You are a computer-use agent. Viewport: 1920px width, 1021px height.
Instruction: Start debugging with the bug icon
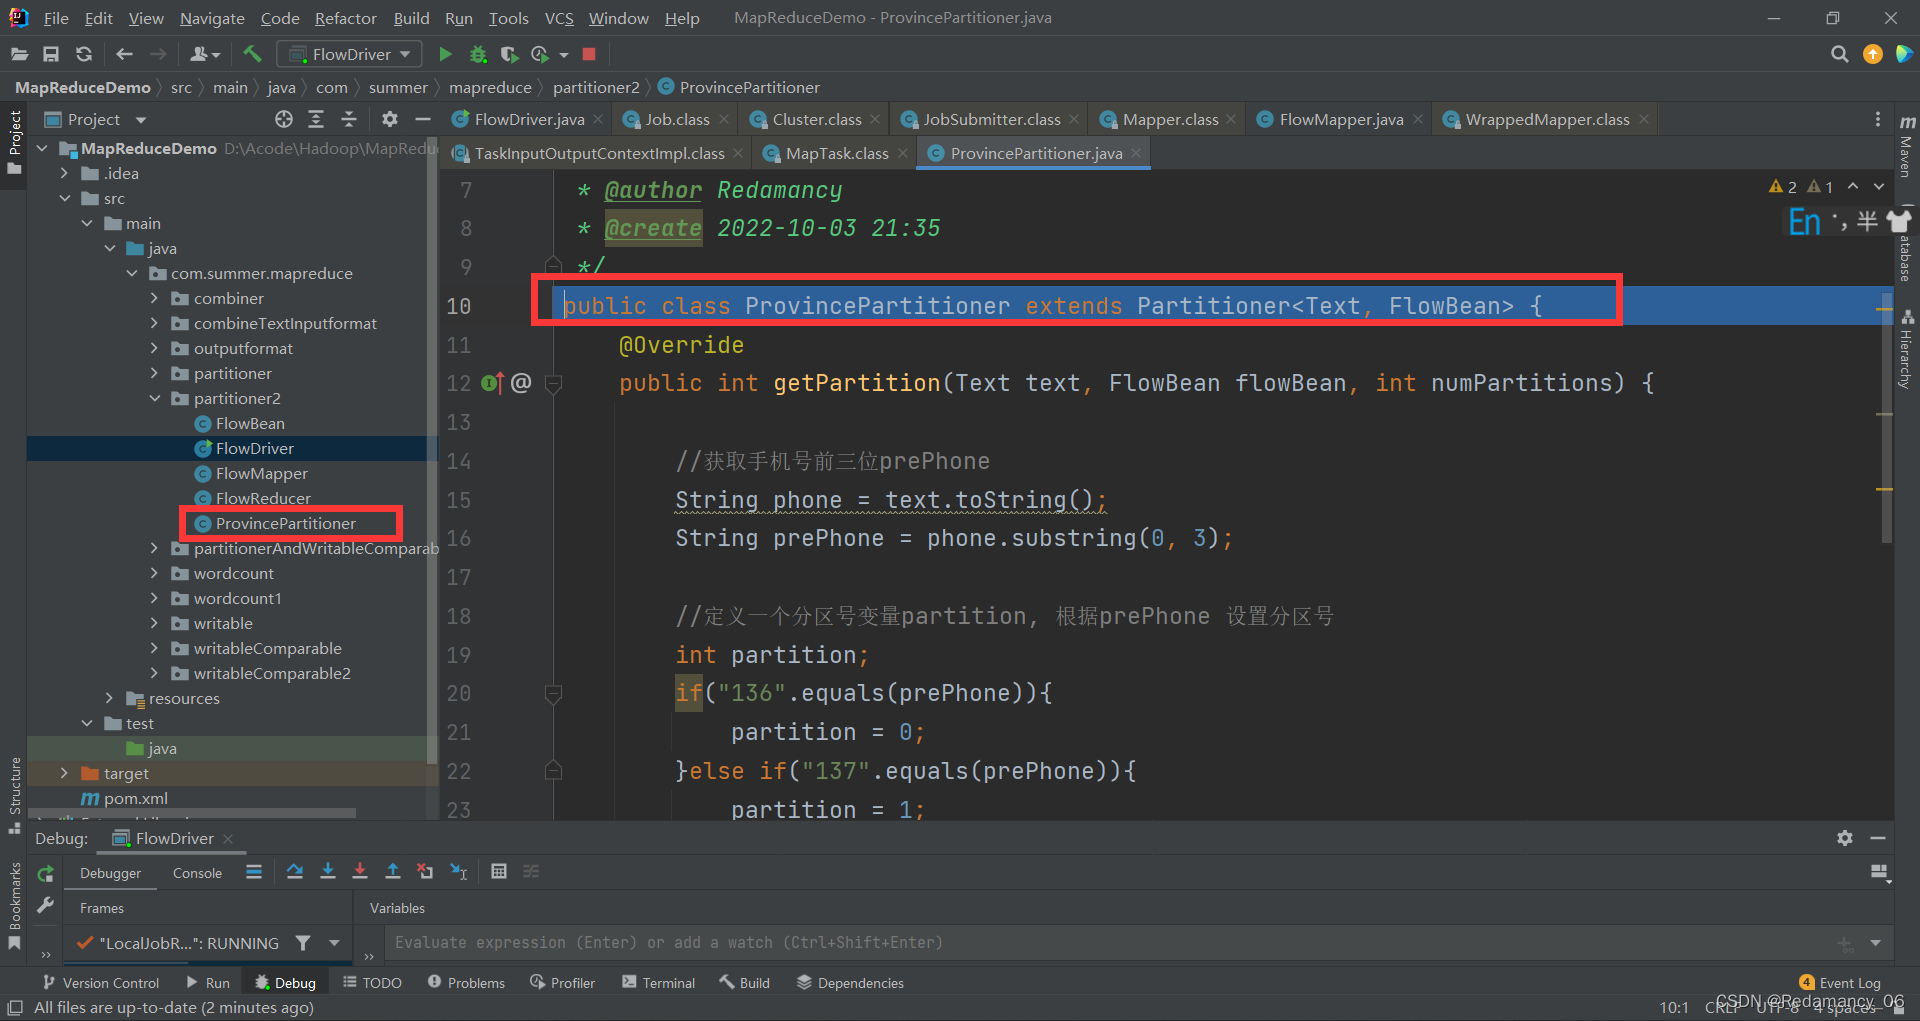tap(478, 54)
